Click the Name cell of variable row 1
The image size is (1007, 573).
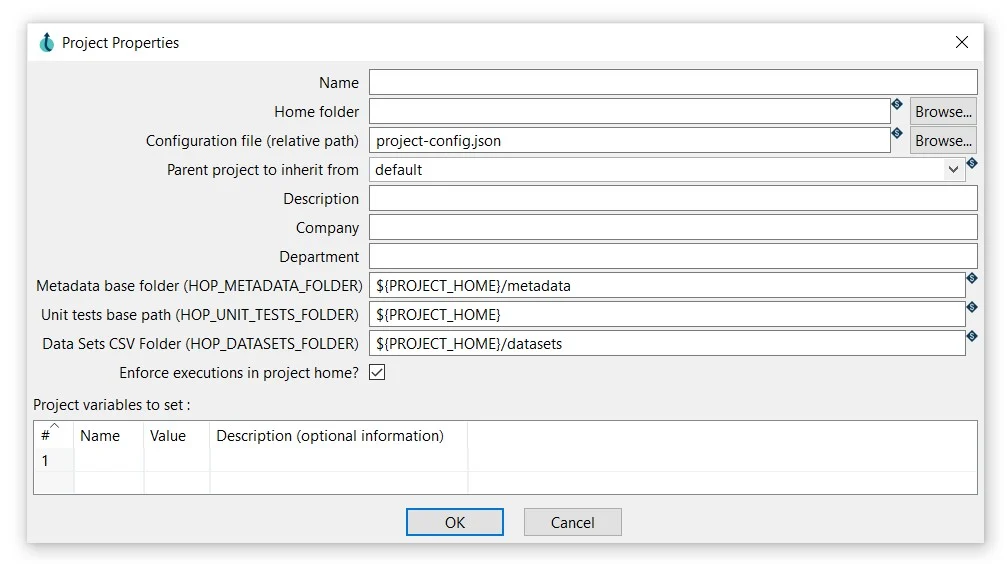click(x=109, y=461)
